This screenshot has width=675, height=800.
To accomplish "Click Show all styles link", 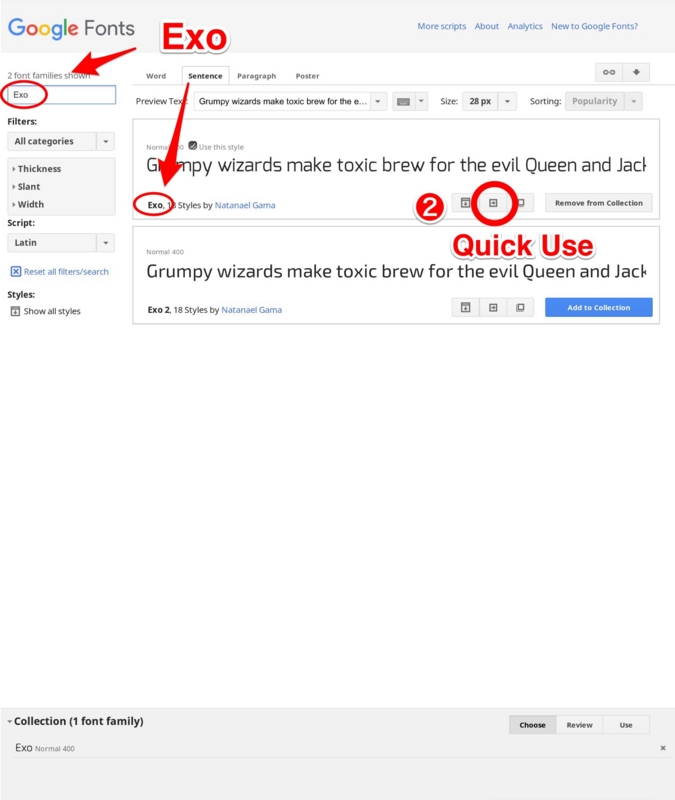I will (x=52, y=311).
